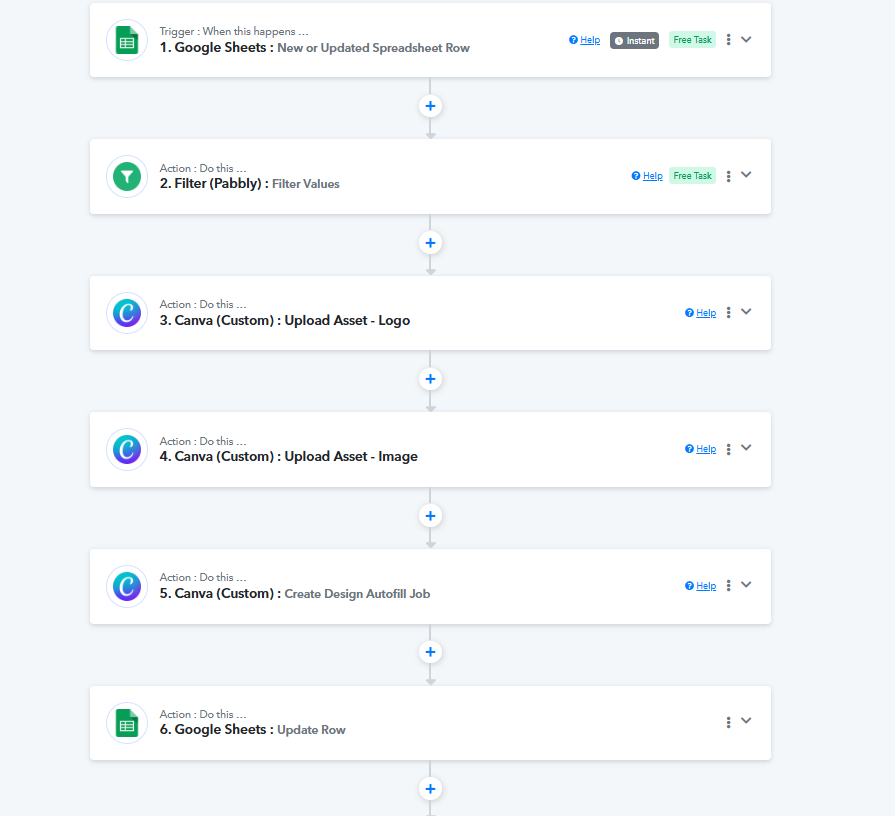Click the Canva icon in Upload Asset - Logo step
This screenshot has height=816, width=895.
127,313
